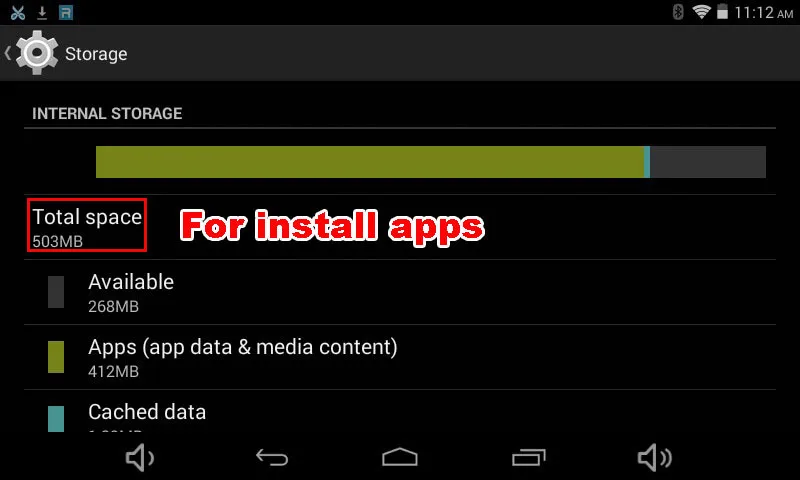Tap the Wi-Fi status icon
This screenshot has width=800, height=480.
702,12
